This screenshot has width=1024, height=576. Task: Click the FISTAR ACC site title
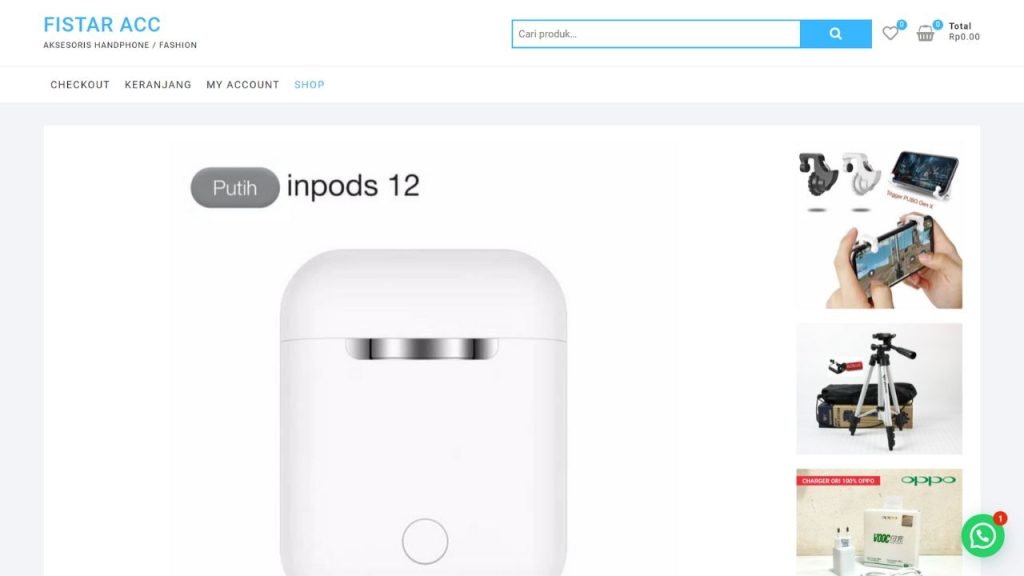(102, 25)
